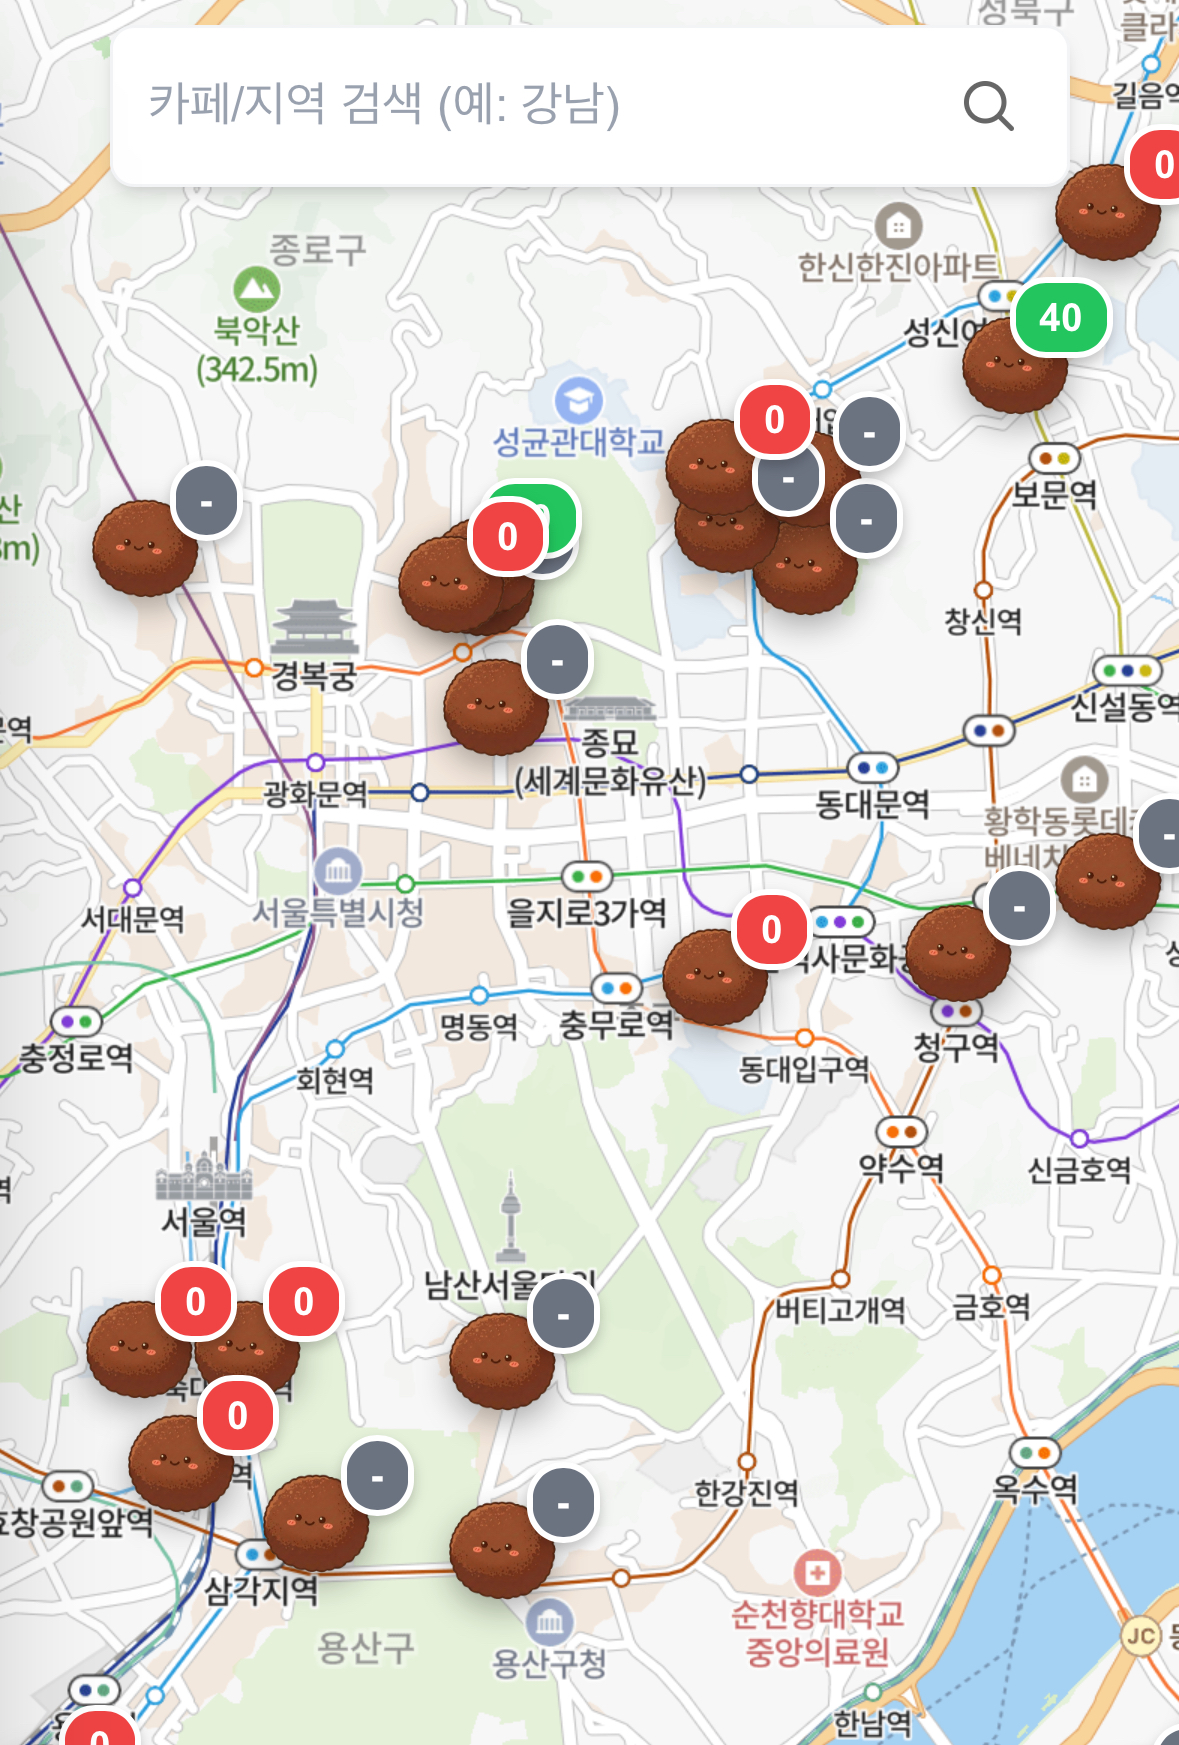
Task: Select the cookie marker above 용산구청
Action: click(501, 1549)
